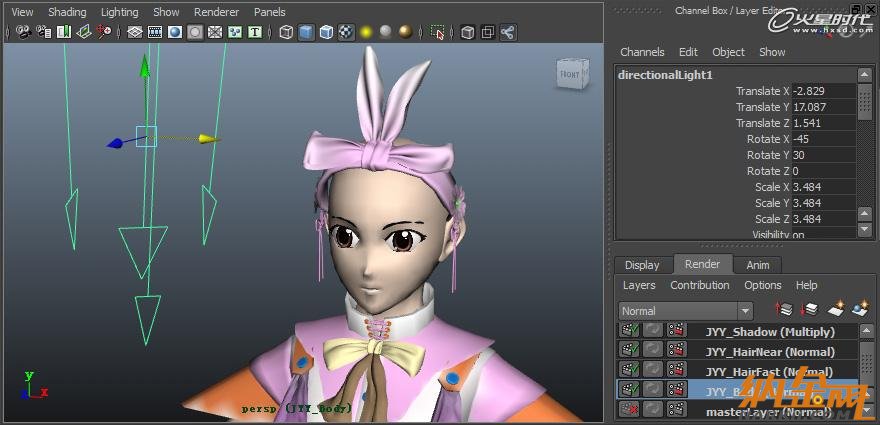
Task: Click the Image Plane icon
Action: pos(84,32)
